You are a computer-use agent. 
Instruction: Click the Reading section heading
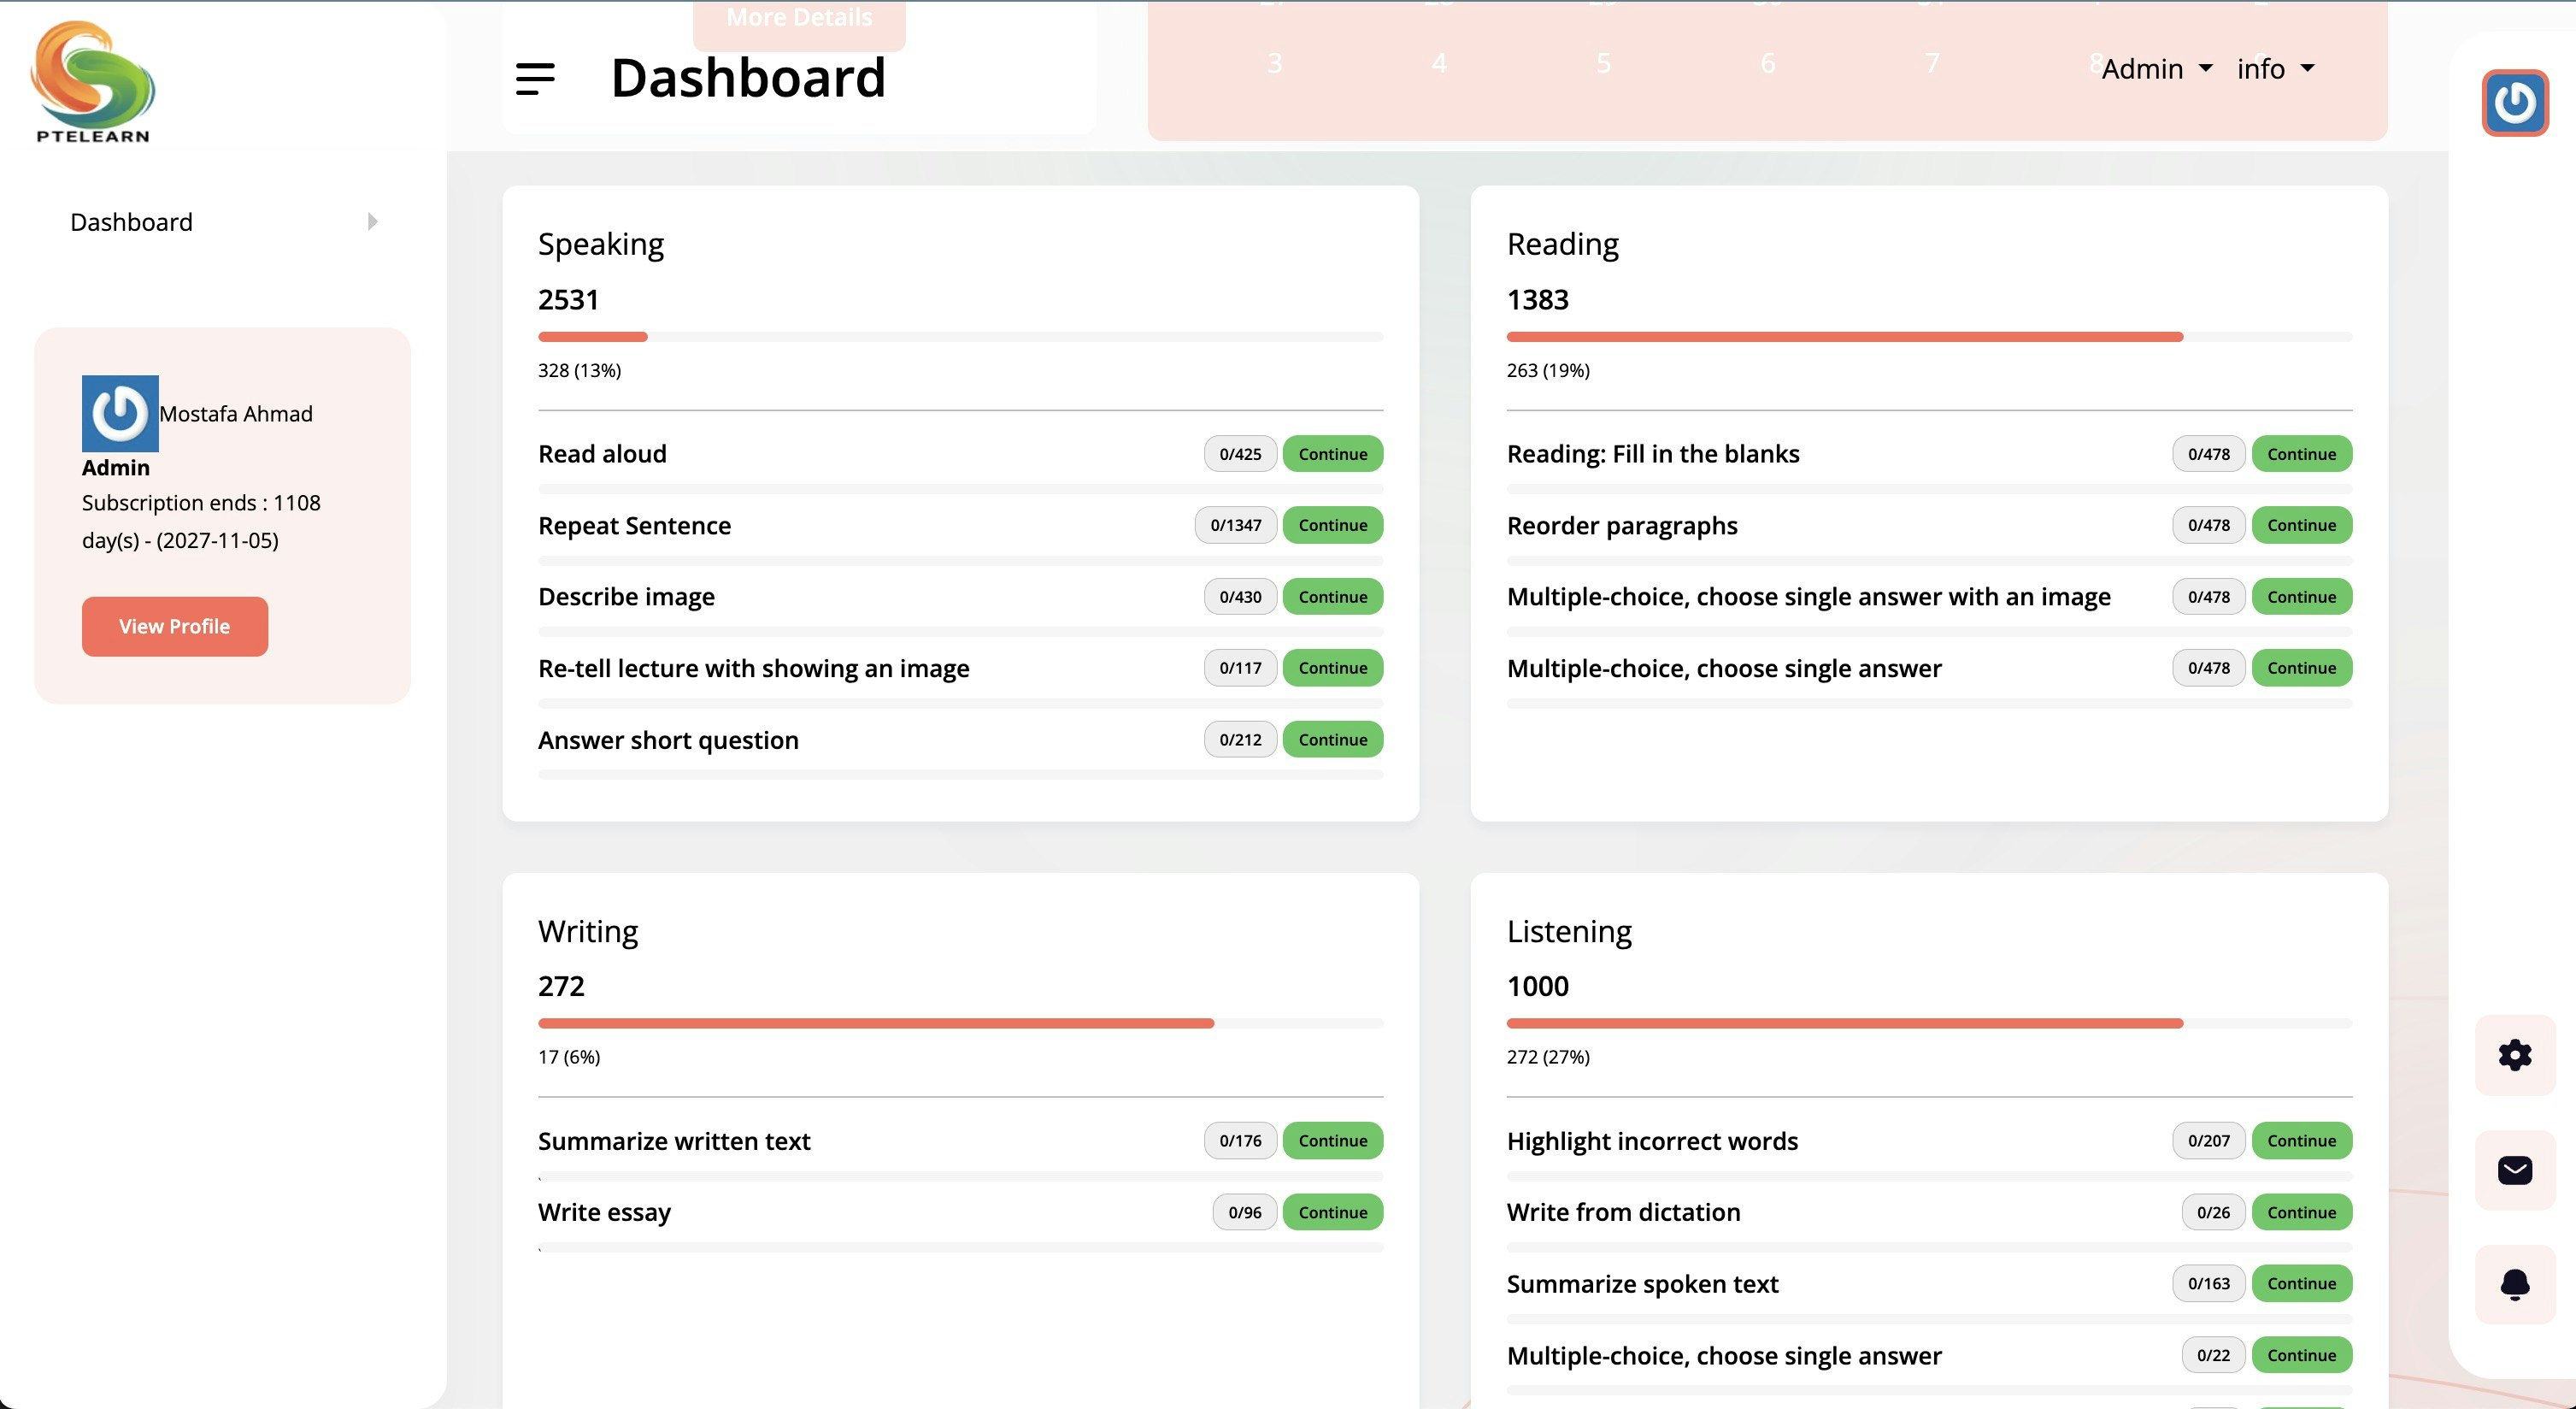(1562, 244)
